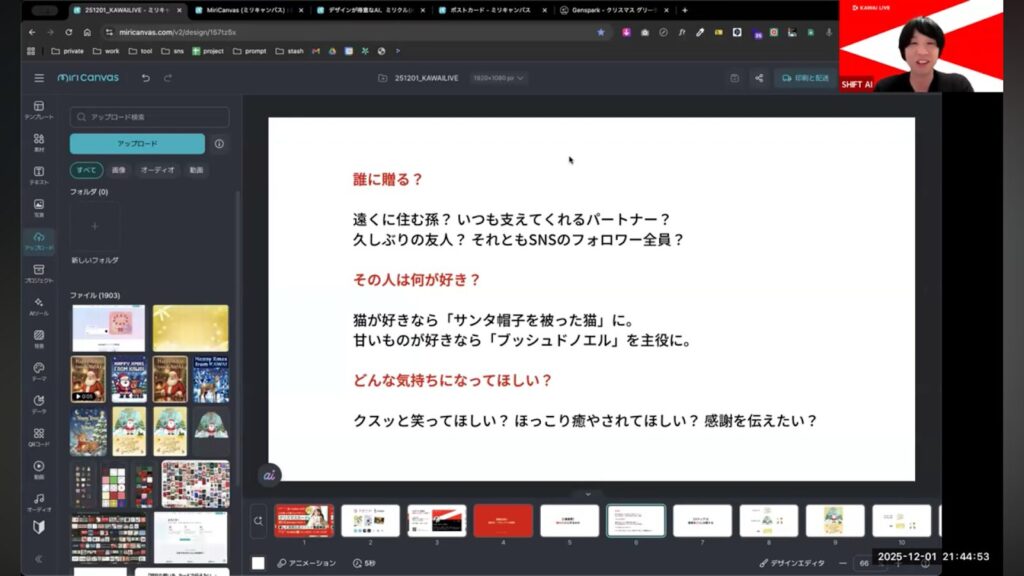Select the 画像 (Images) filter chip

(118, 170)
